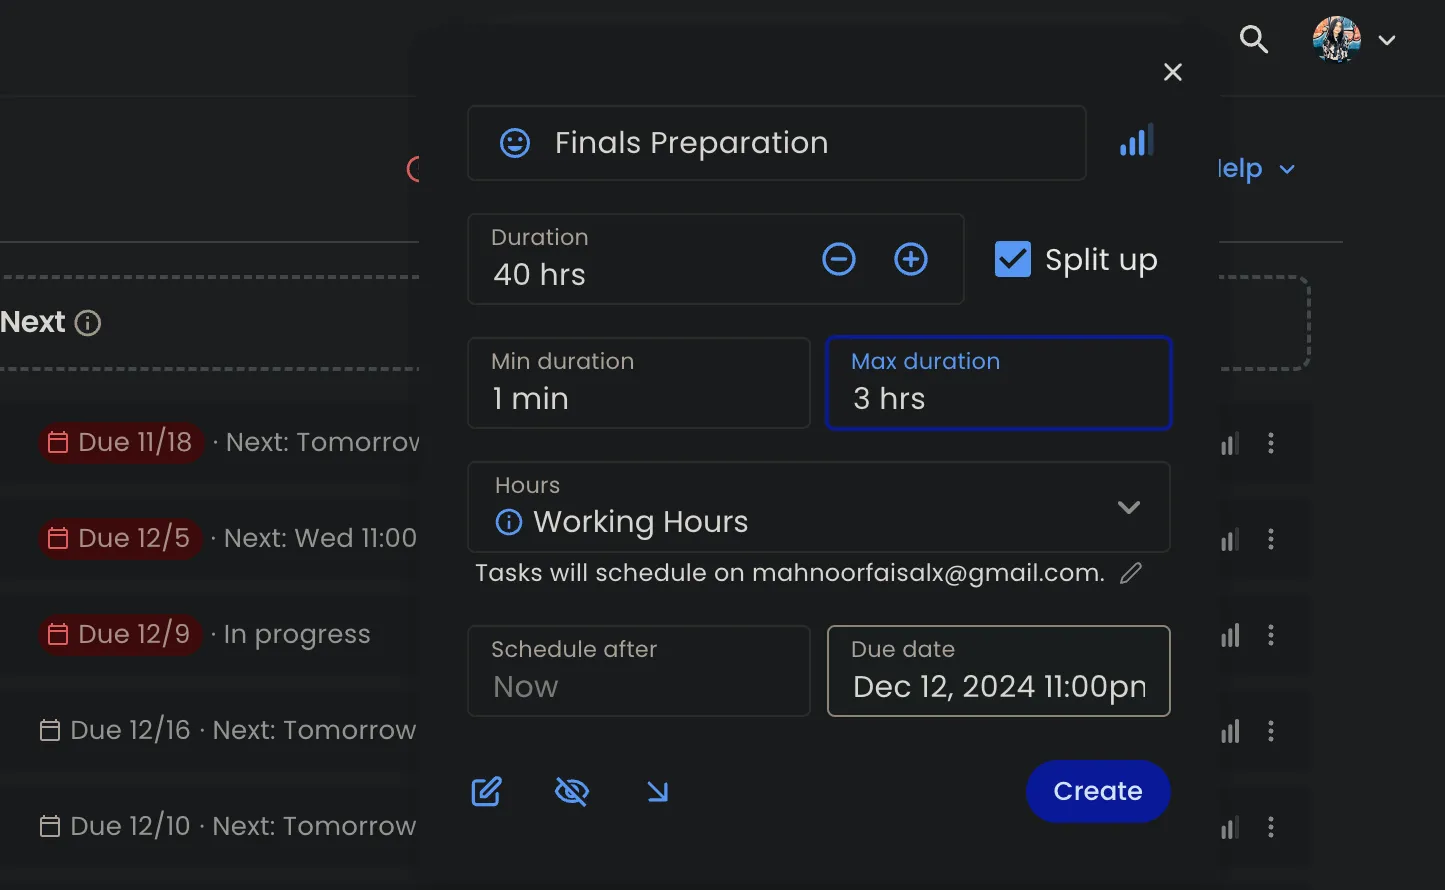Create the task

click(x=1098, y=791)
